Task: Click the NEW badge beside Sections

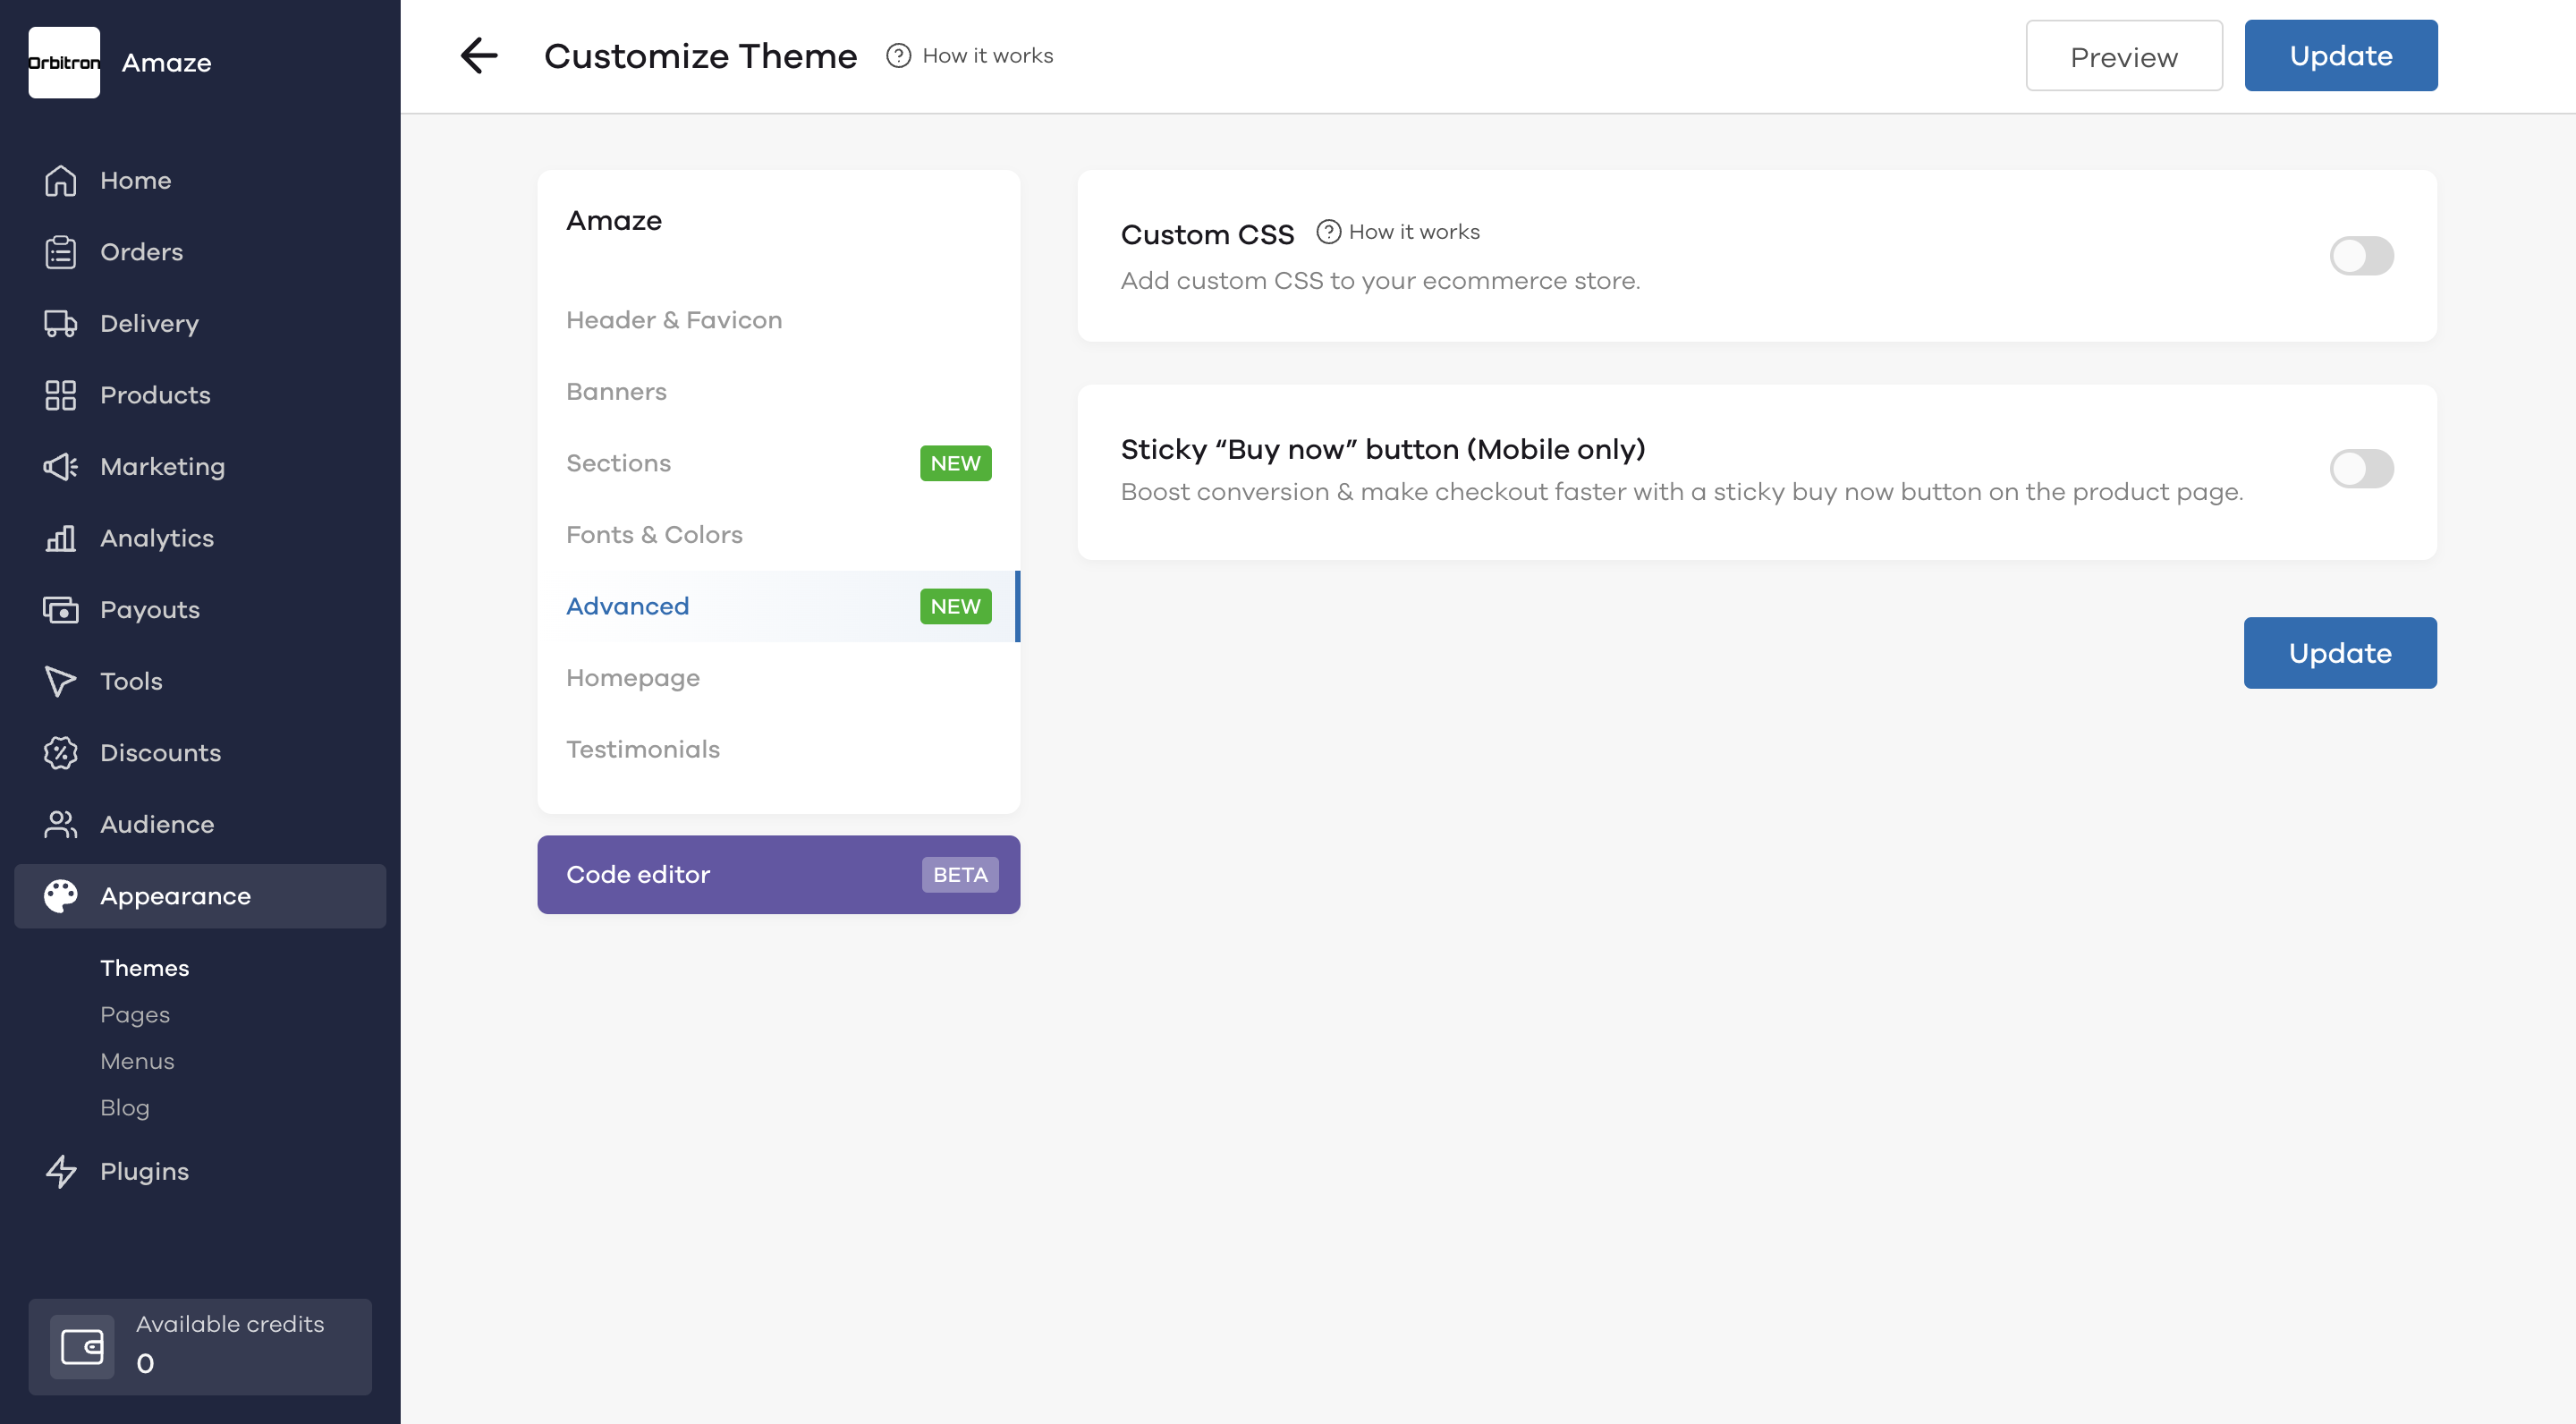Action: (x=955, y=463)
